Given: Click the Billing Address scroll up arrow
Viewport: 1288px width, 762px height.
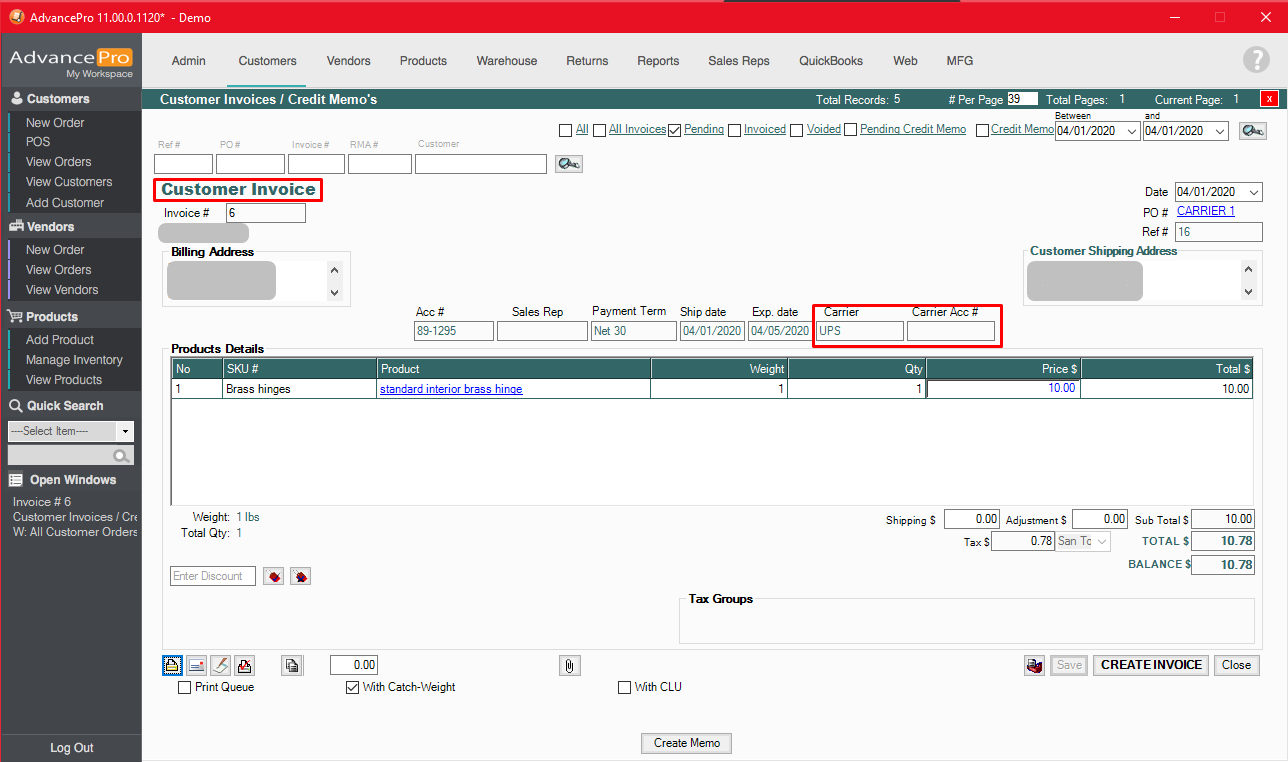Looking at the screenshot, I should [334, 268].
